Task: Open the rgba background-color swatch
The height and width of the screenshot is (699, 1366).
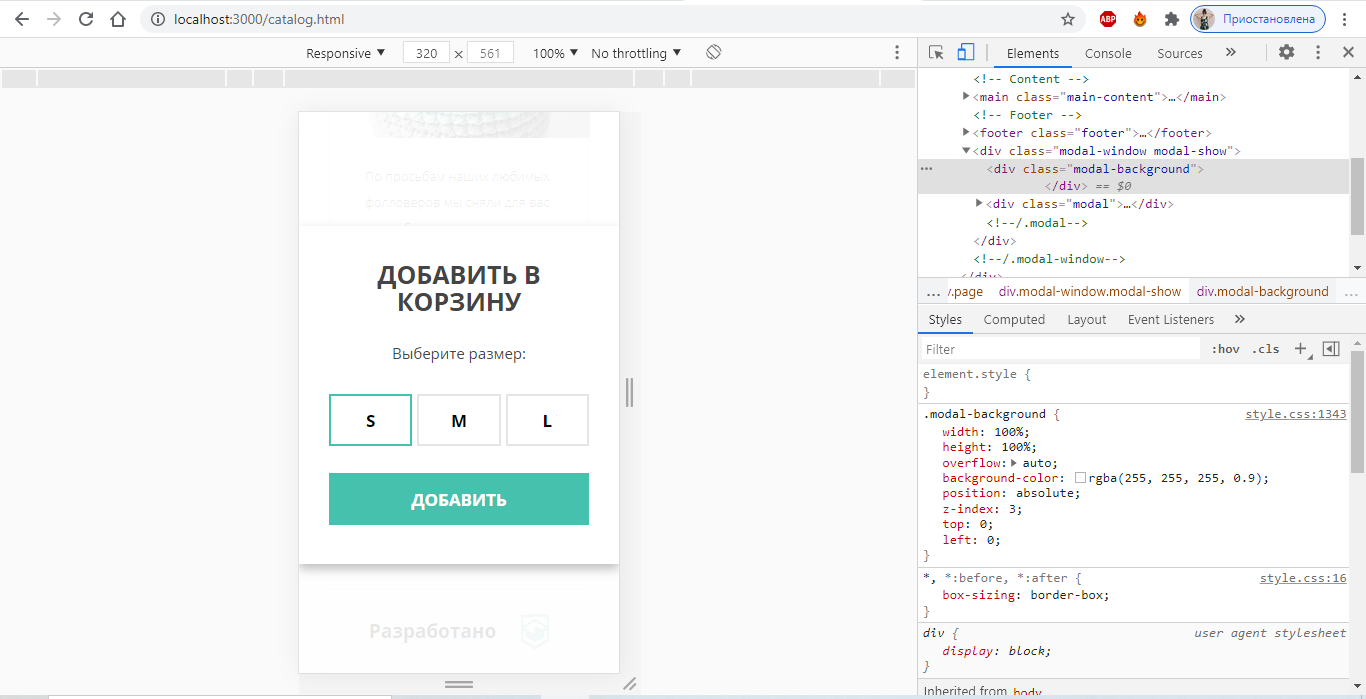Action: pyautogui.click(x=1080, y=478)
